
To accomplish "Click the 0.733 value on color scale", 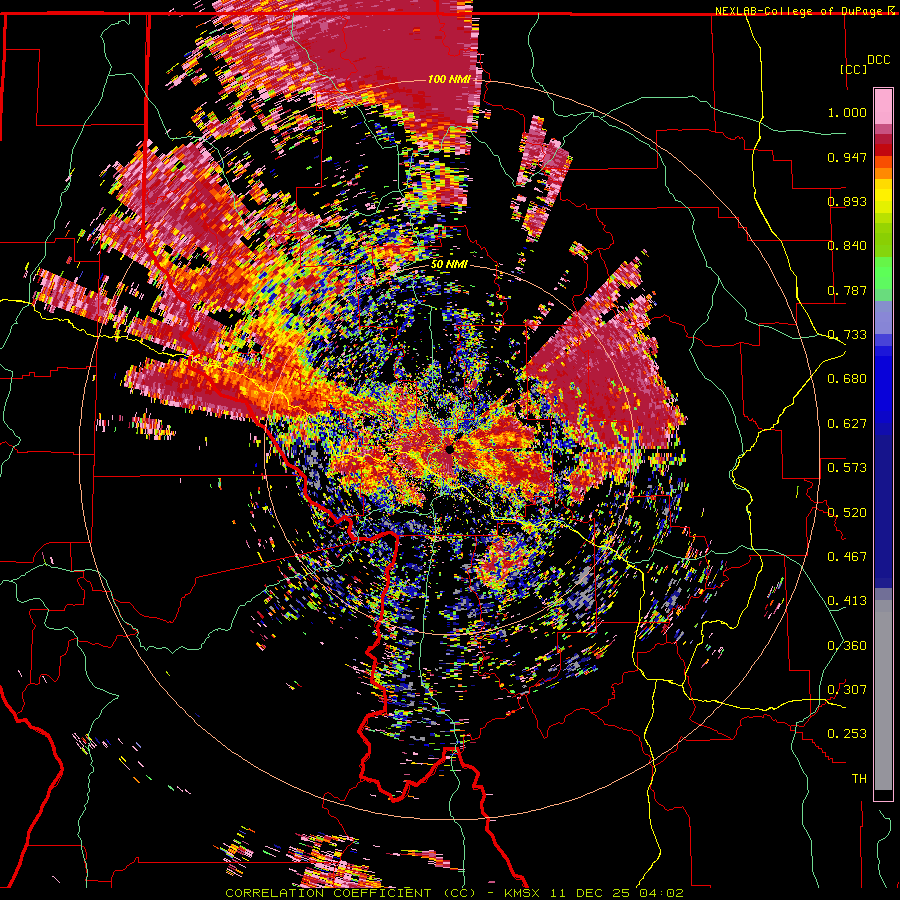I will coord(847,334).
